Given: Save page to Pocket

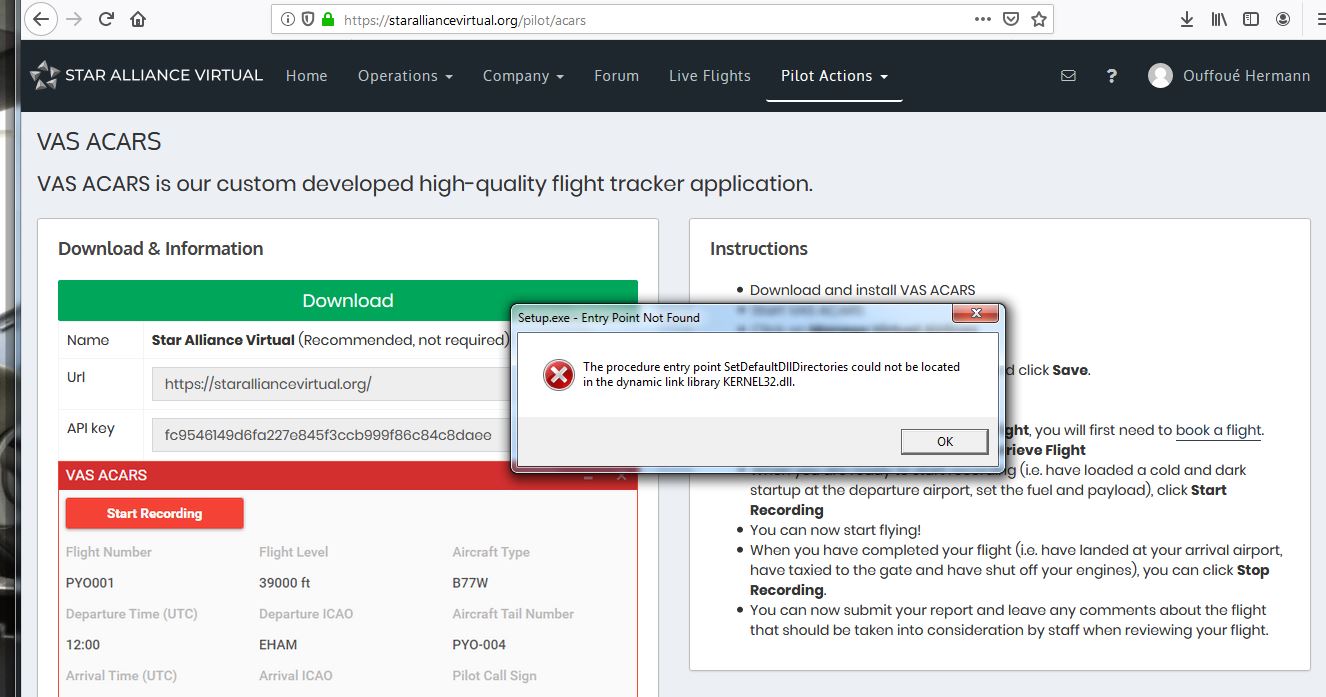Looking at the screenshot, I should point(1011,19).
